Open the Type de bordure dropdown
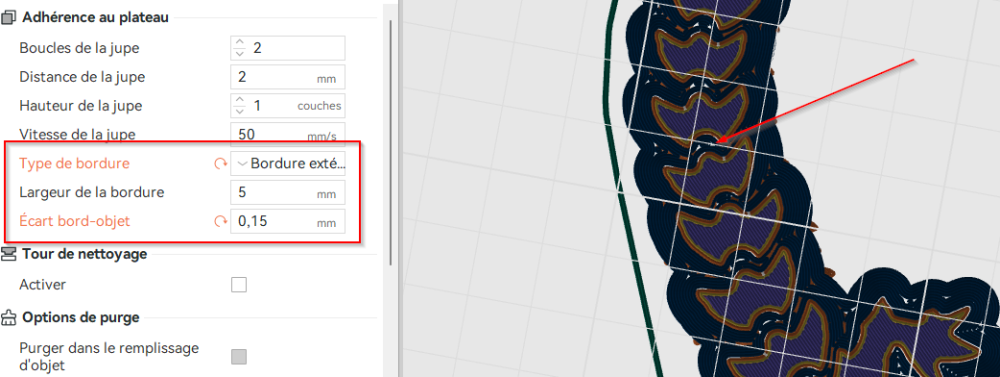 click(288, 163)
